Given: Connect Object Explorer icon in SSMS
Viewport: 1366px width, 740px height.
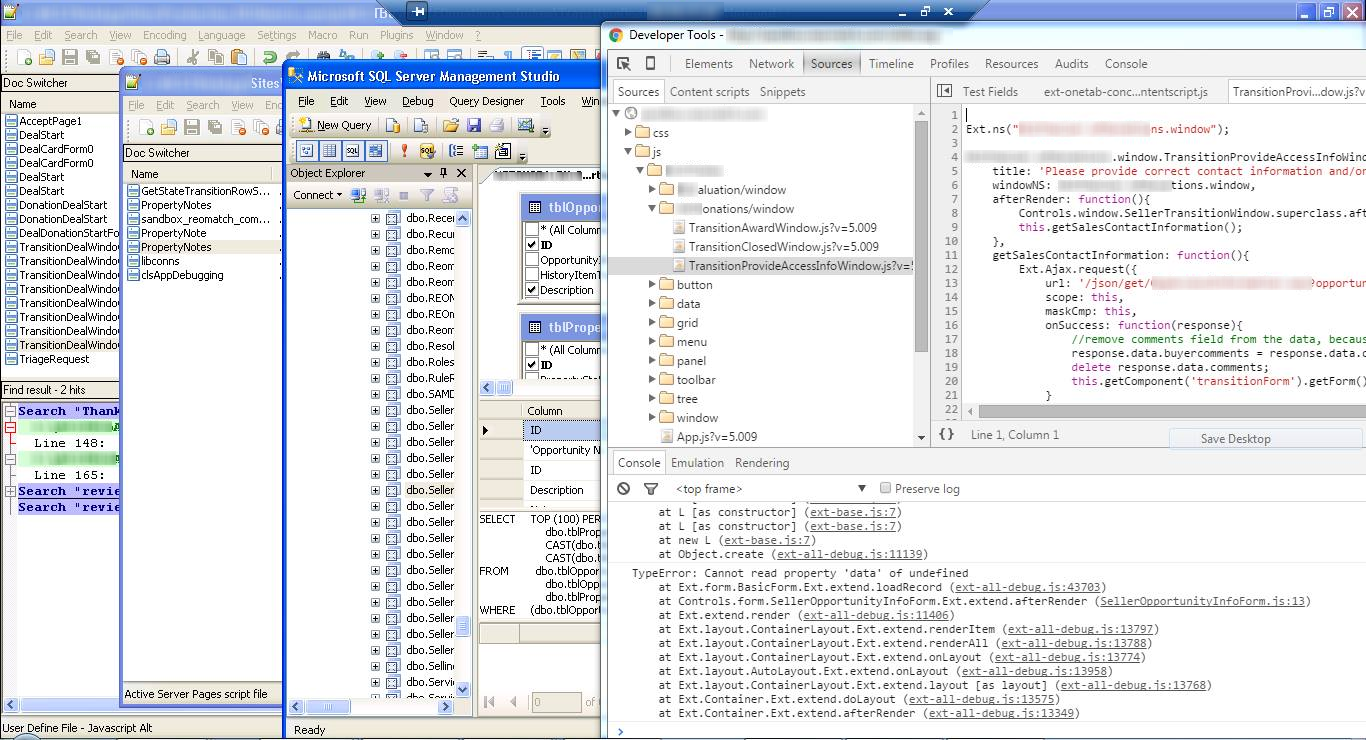Looking at the screenshot, I should 358,195.
